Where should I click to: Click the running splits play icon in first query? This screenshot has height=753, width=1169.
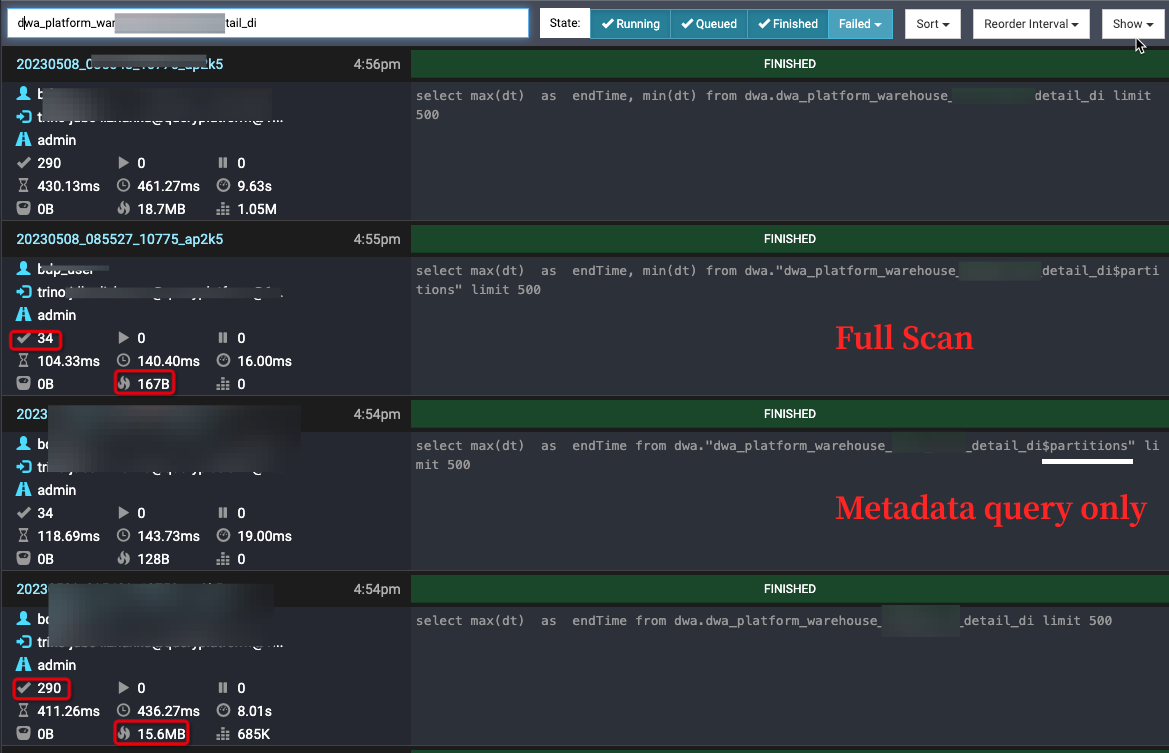coord(124,163)
